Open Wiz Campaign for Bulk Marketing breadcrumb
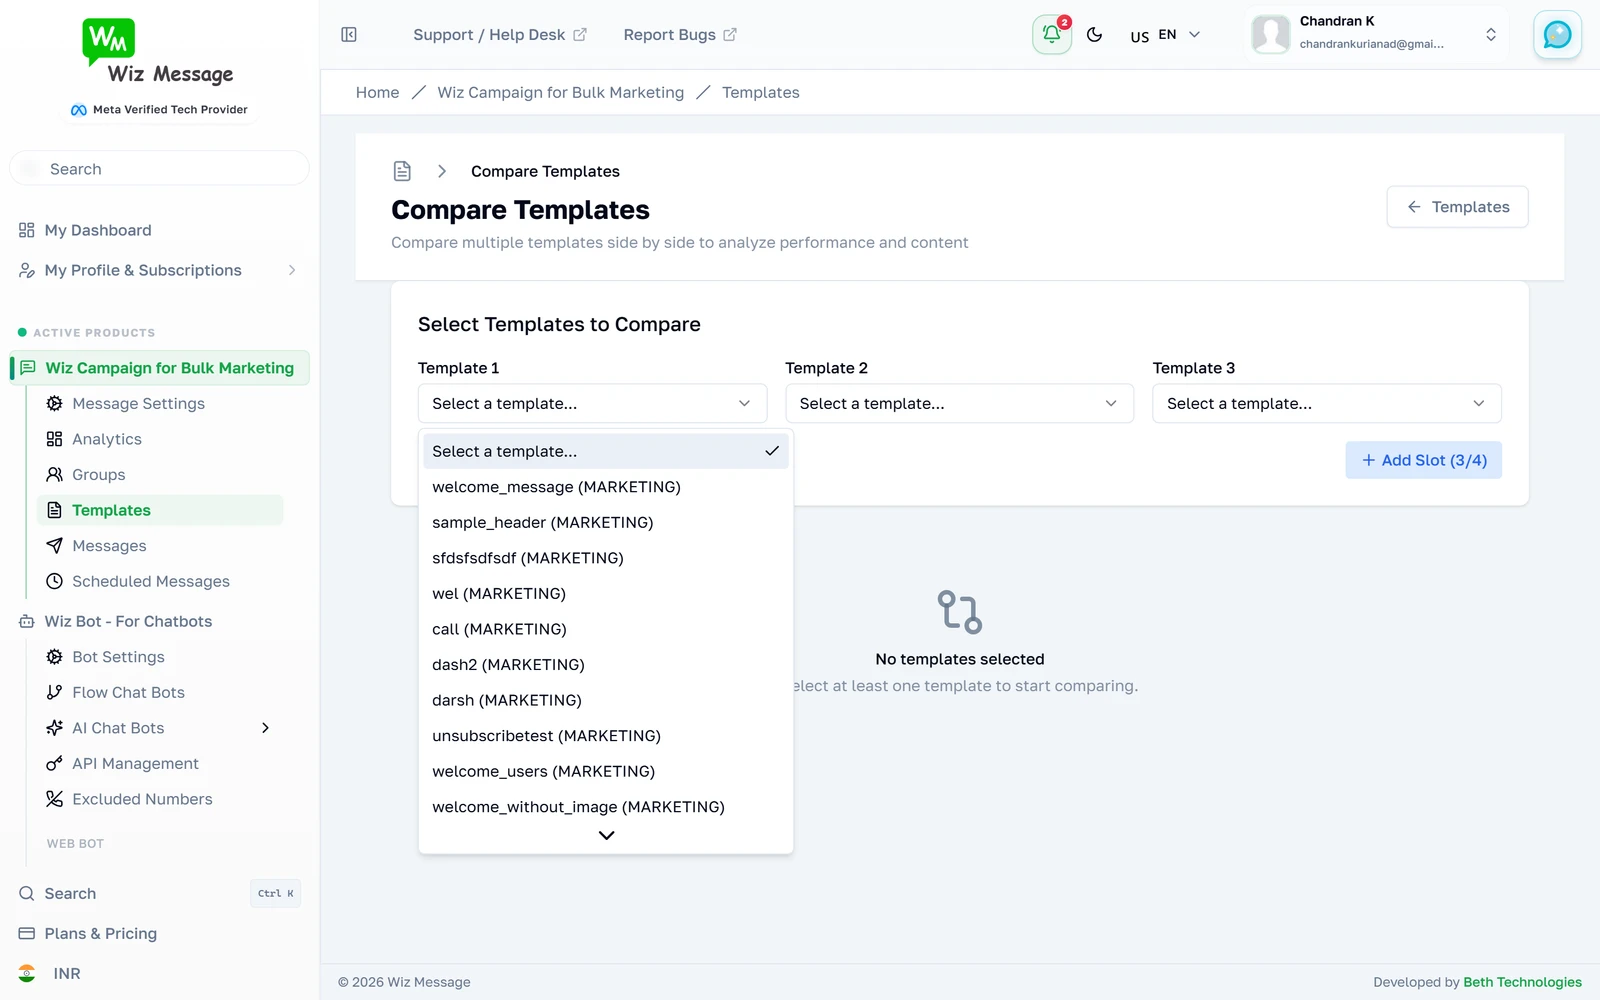The width and height of the screenshot is (1600, 1000). (x=560, y=92)
